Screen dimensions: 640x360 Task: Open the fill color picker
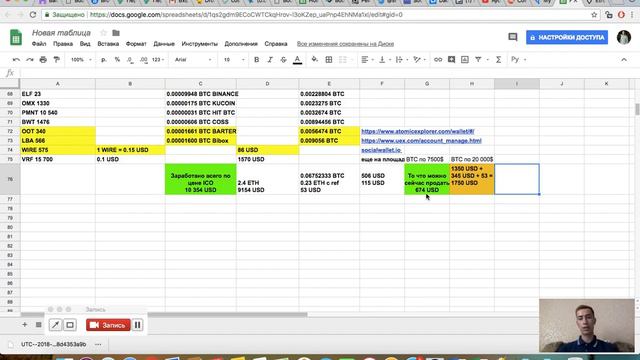pos(314,60)
